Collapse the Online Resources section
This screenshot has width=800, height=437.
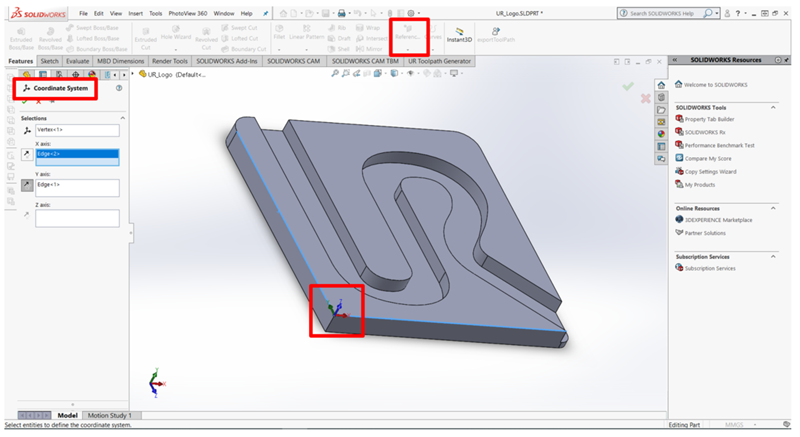click(773, 208)
